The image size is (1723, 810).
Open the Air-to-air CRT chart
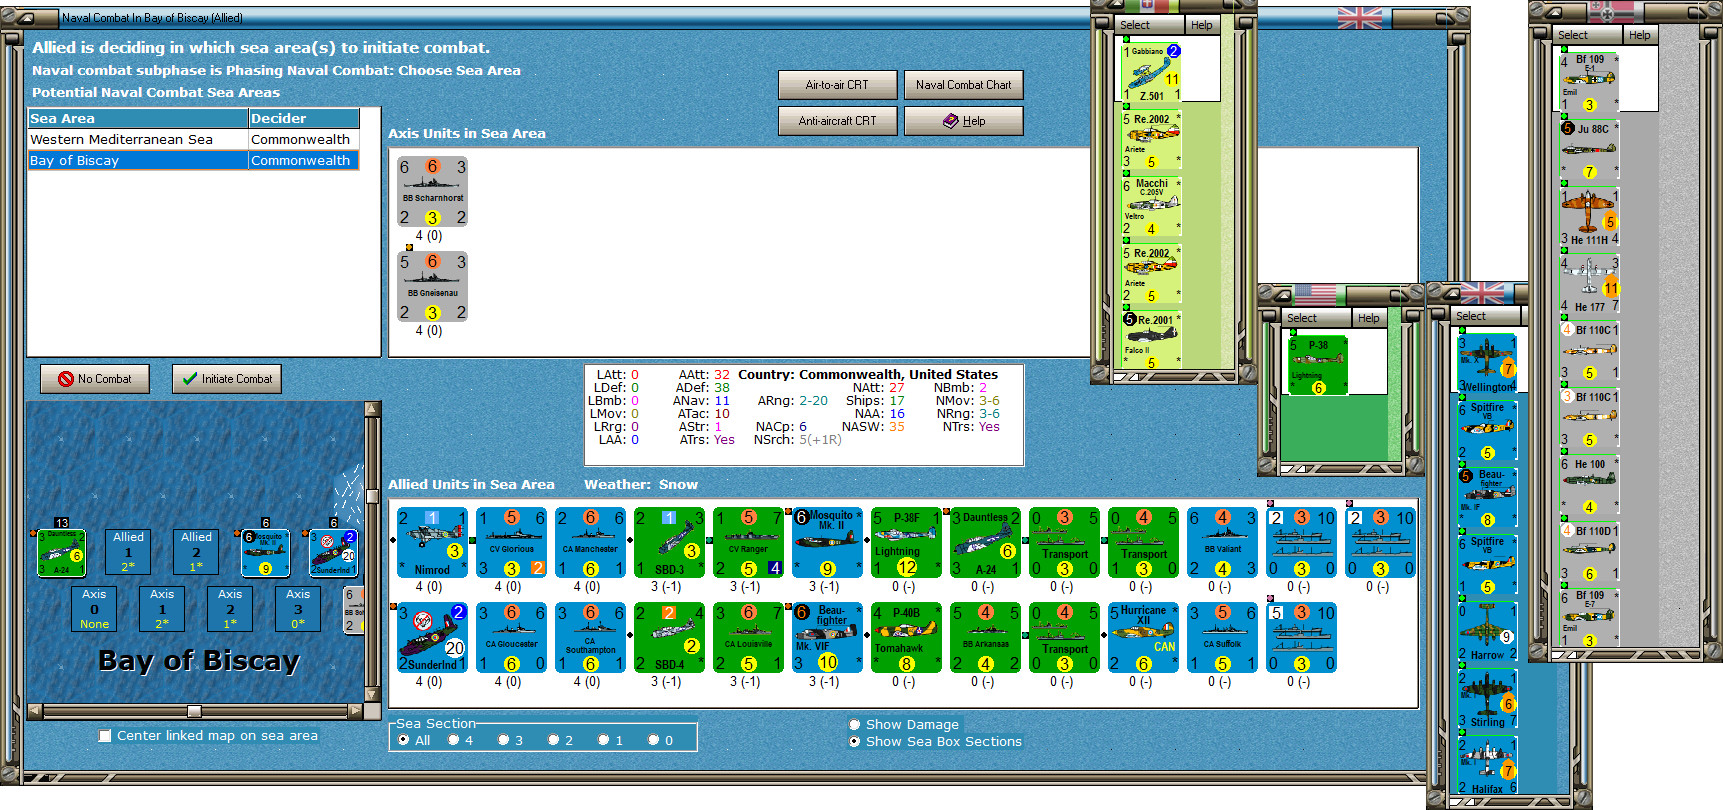click(x=837, y=85)
